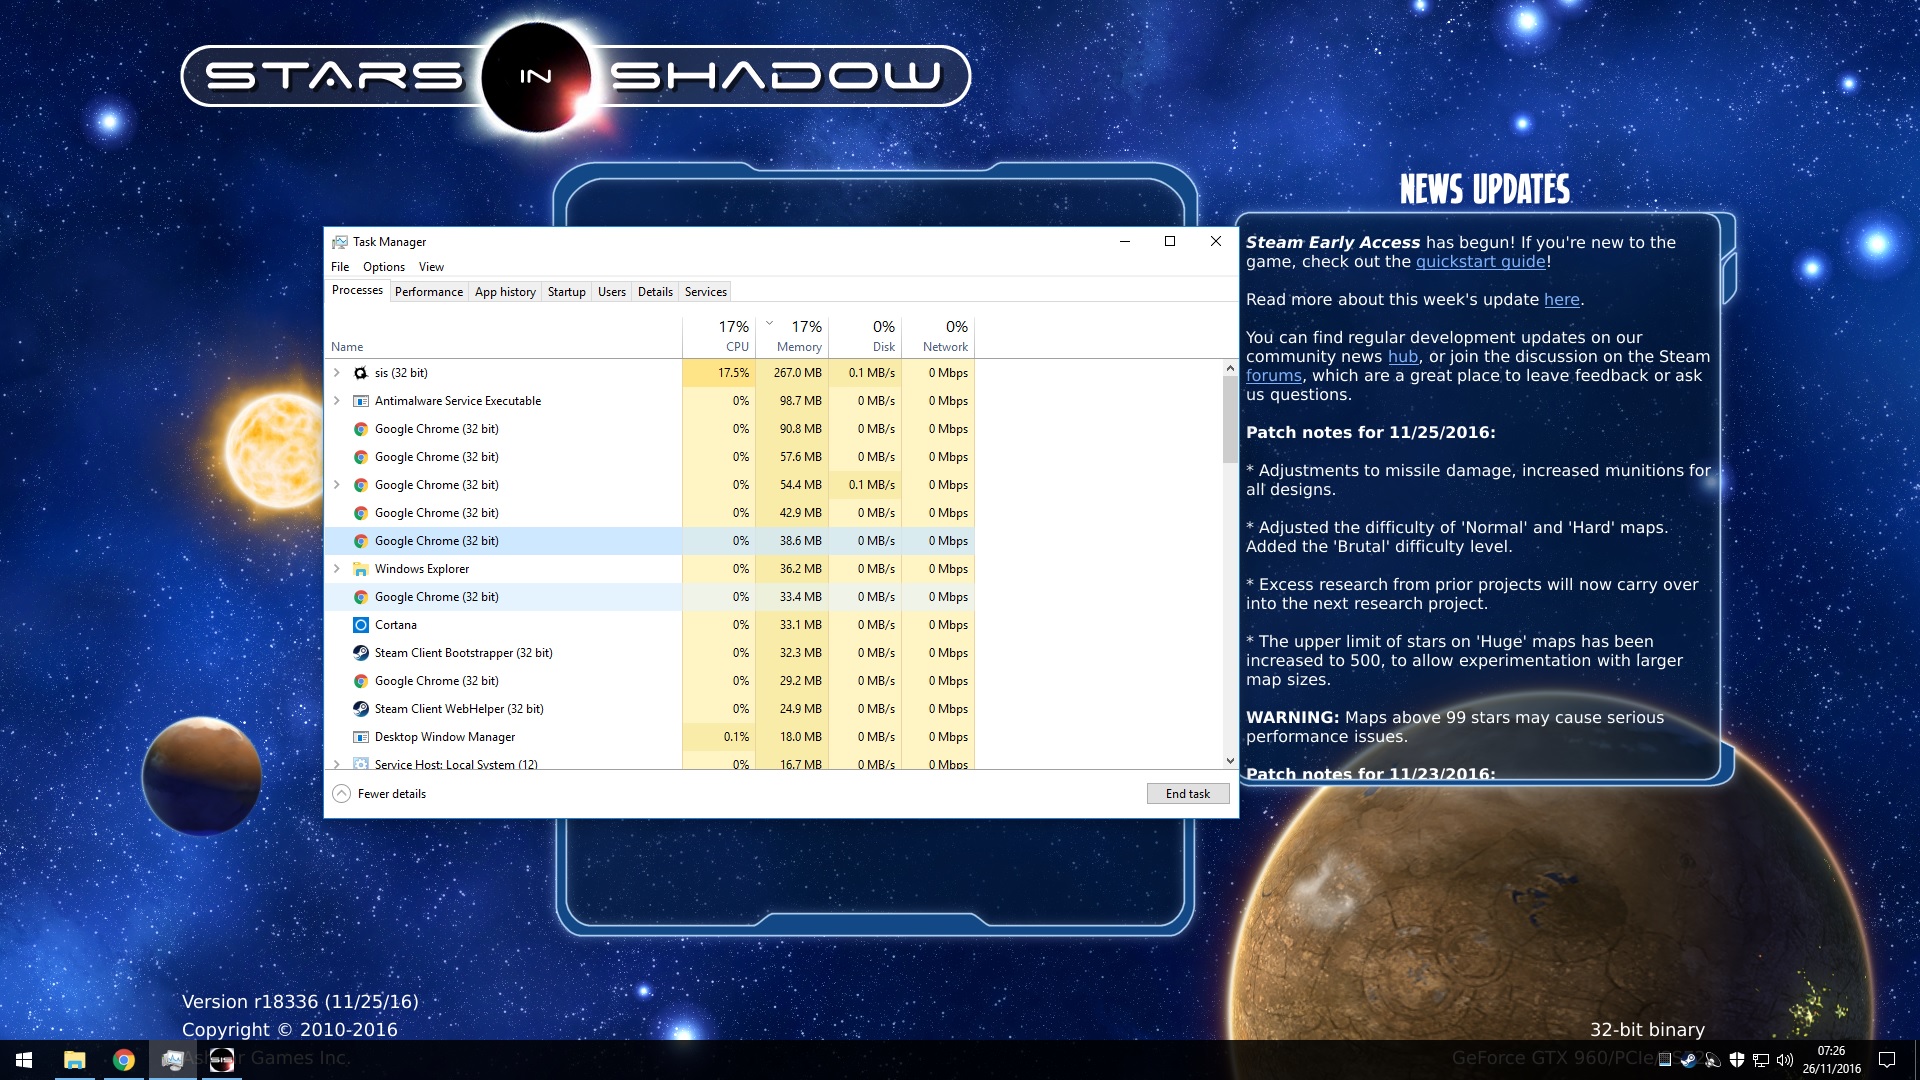Viewport: 1920px width, 1080px height.
Task: Collapse the view with Fewer details
Action: point(380,794)
